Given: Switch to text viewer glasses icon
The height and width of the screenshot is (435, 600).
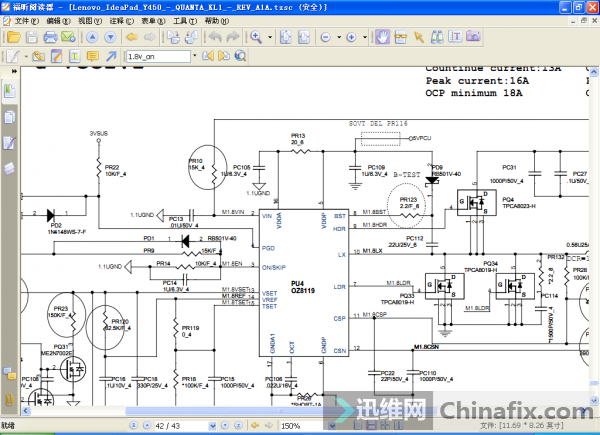Looking at the screenshot, I should click(x=401, y=37).
